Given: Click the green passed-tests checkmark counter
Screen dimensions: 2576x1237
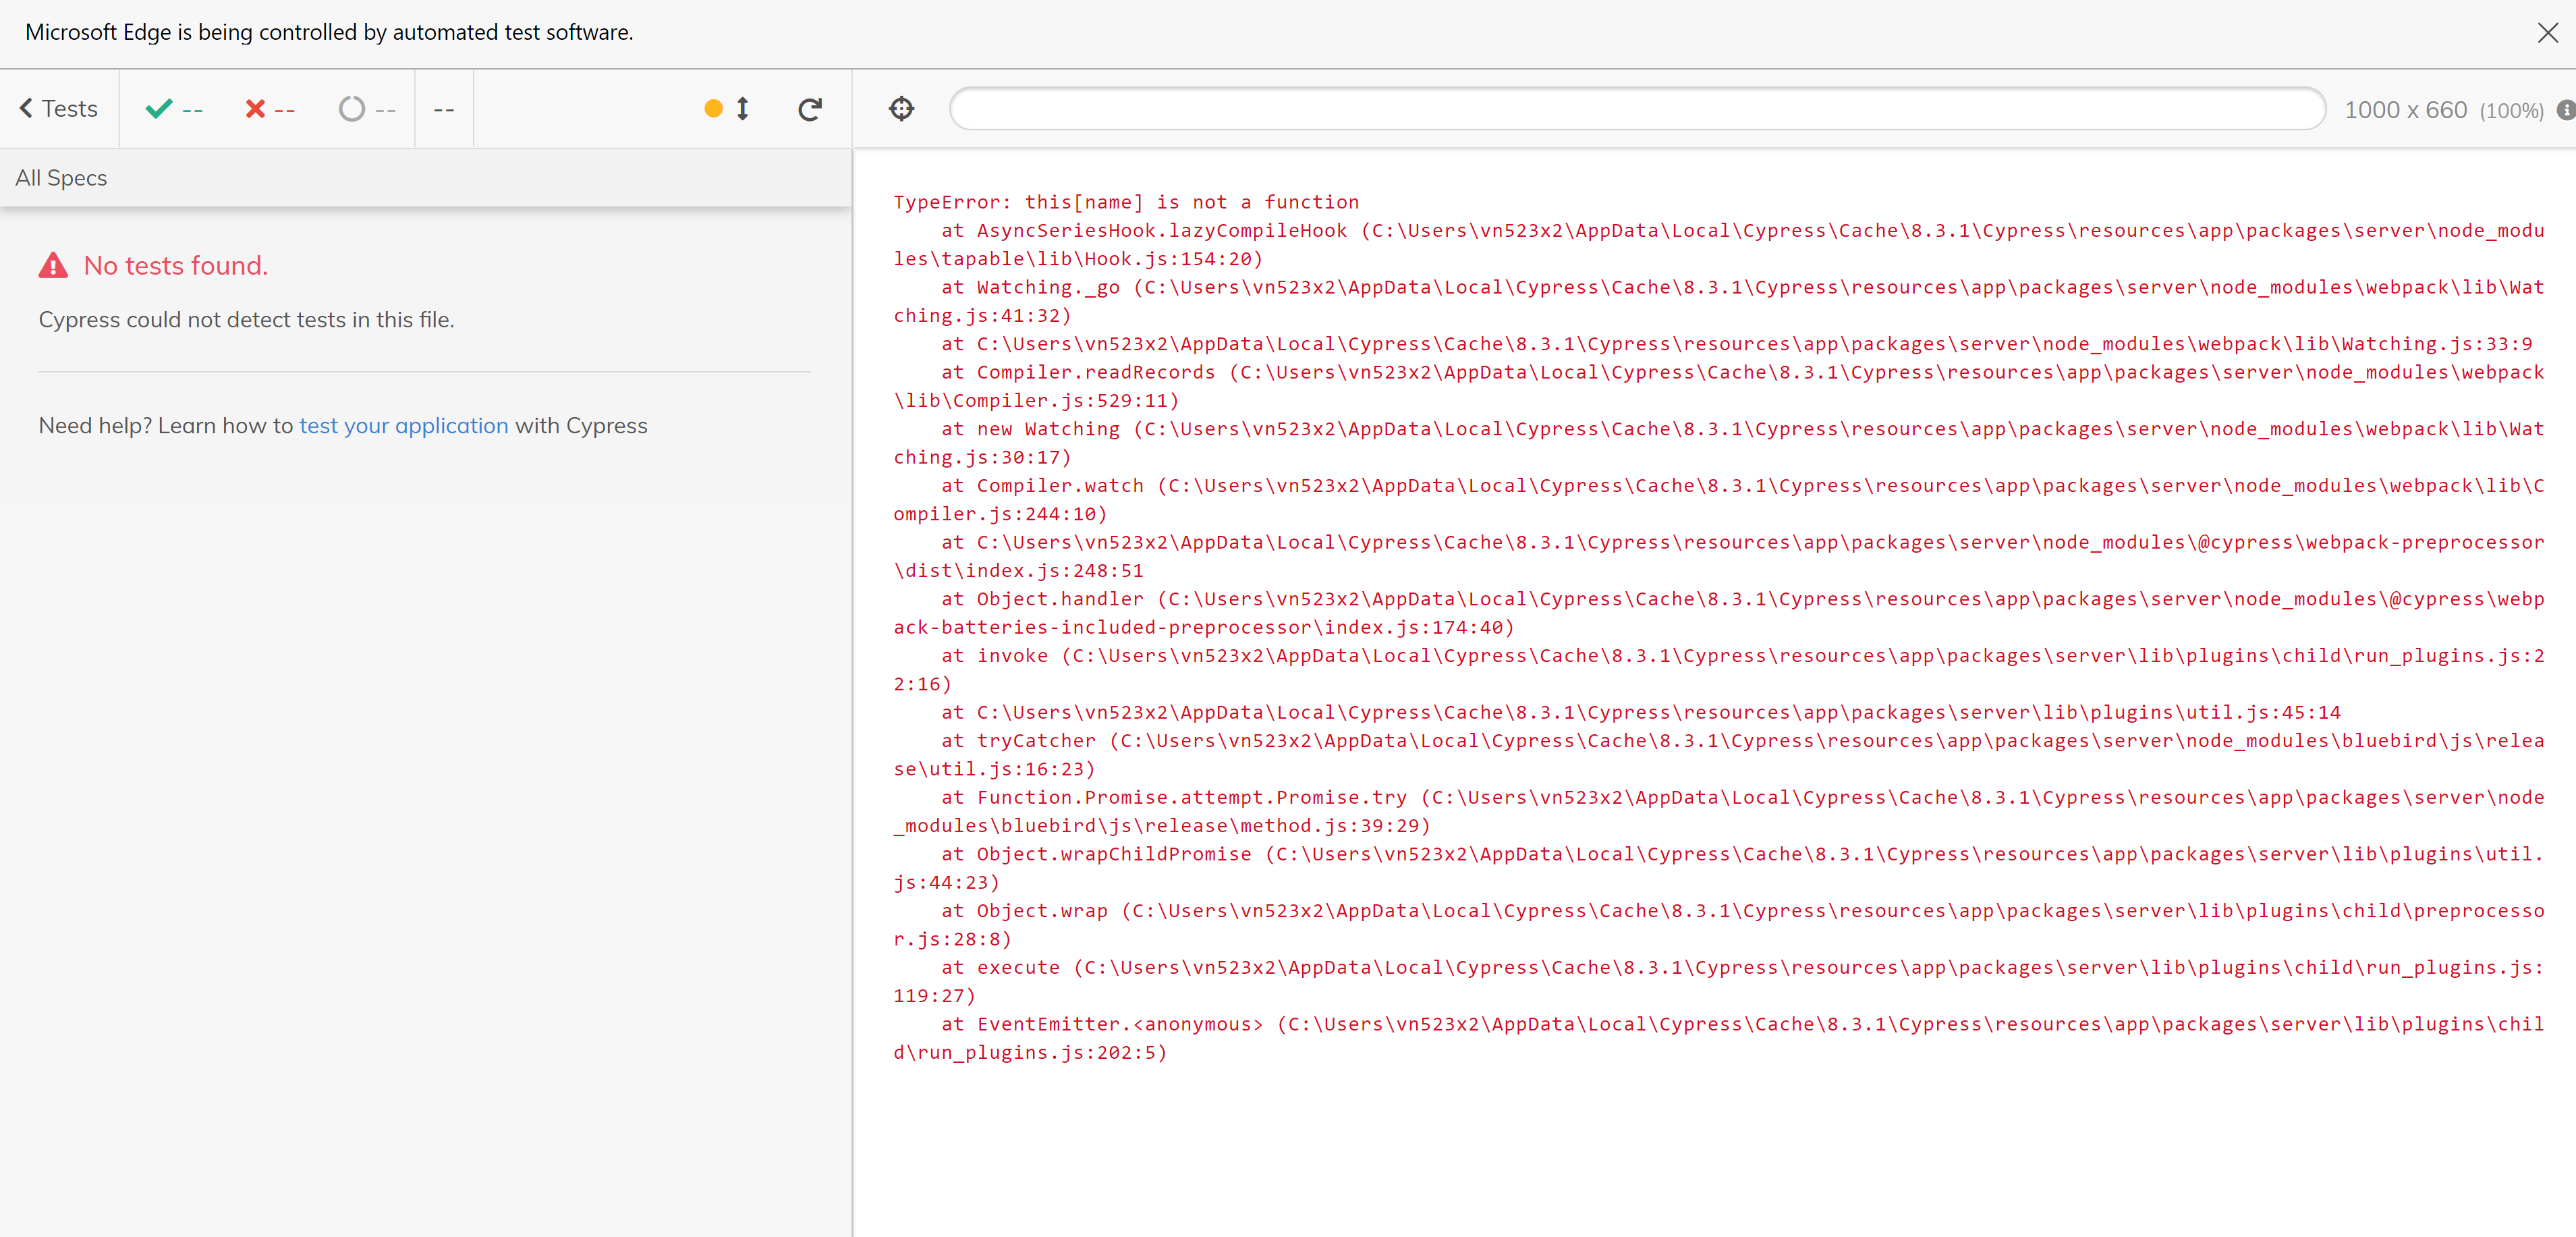Looking at the screenshot, I should pos(174,109).
